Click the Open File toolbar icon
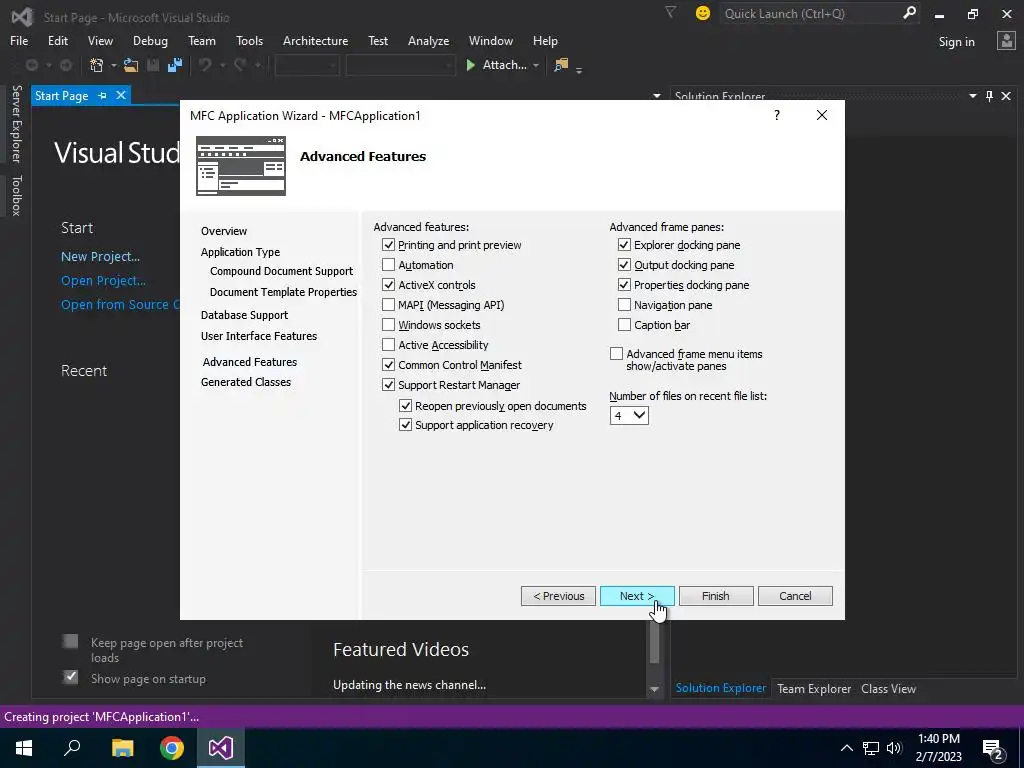Image resolution: width=1024 pixels, height=768 pixels. pyautogui.click(x=131, y=65)
